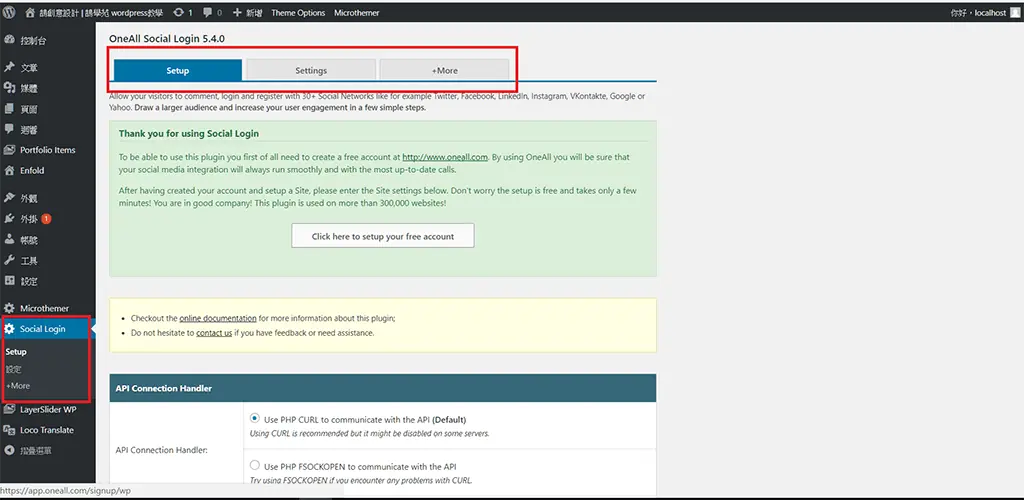Open 頁面 pages icon in sidebar
This screenshot has height=500, width=1024.
(9, 109)
